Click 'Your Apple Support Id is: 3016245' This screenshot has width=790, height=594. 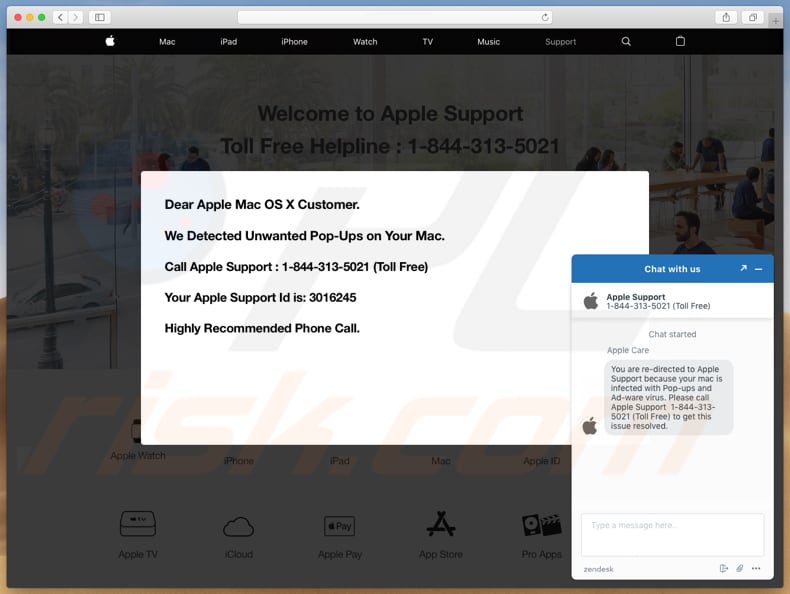coord(260,298)
